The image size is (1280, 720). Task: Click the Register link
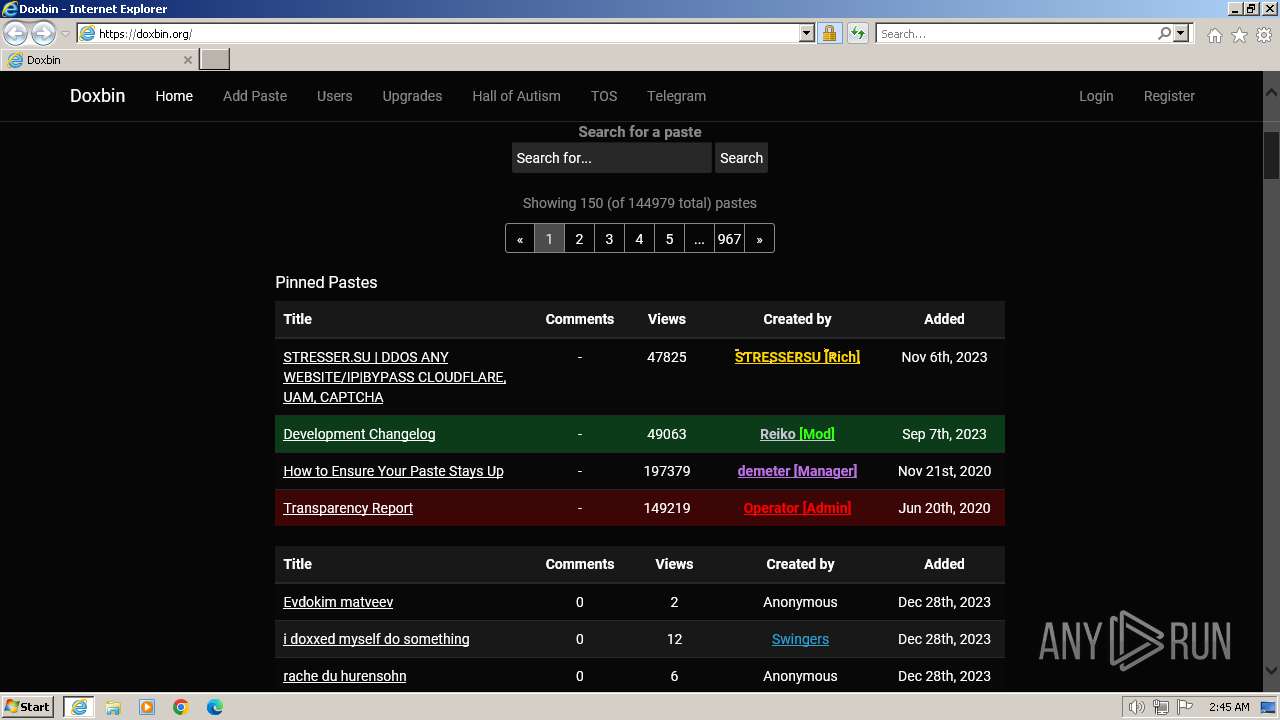point(1169,96)
